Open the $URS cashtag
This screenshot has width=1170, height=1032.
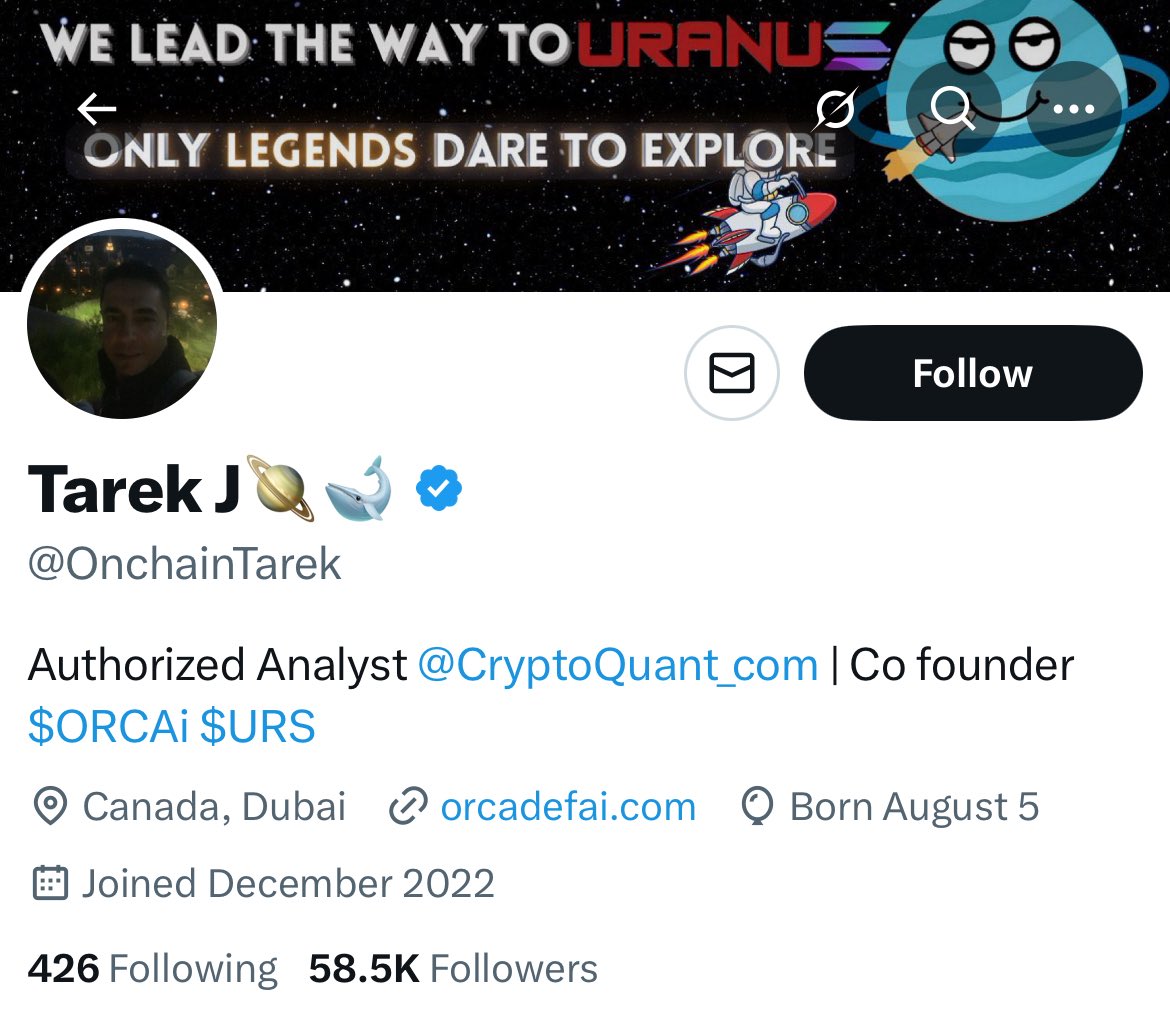click(258, 726)
